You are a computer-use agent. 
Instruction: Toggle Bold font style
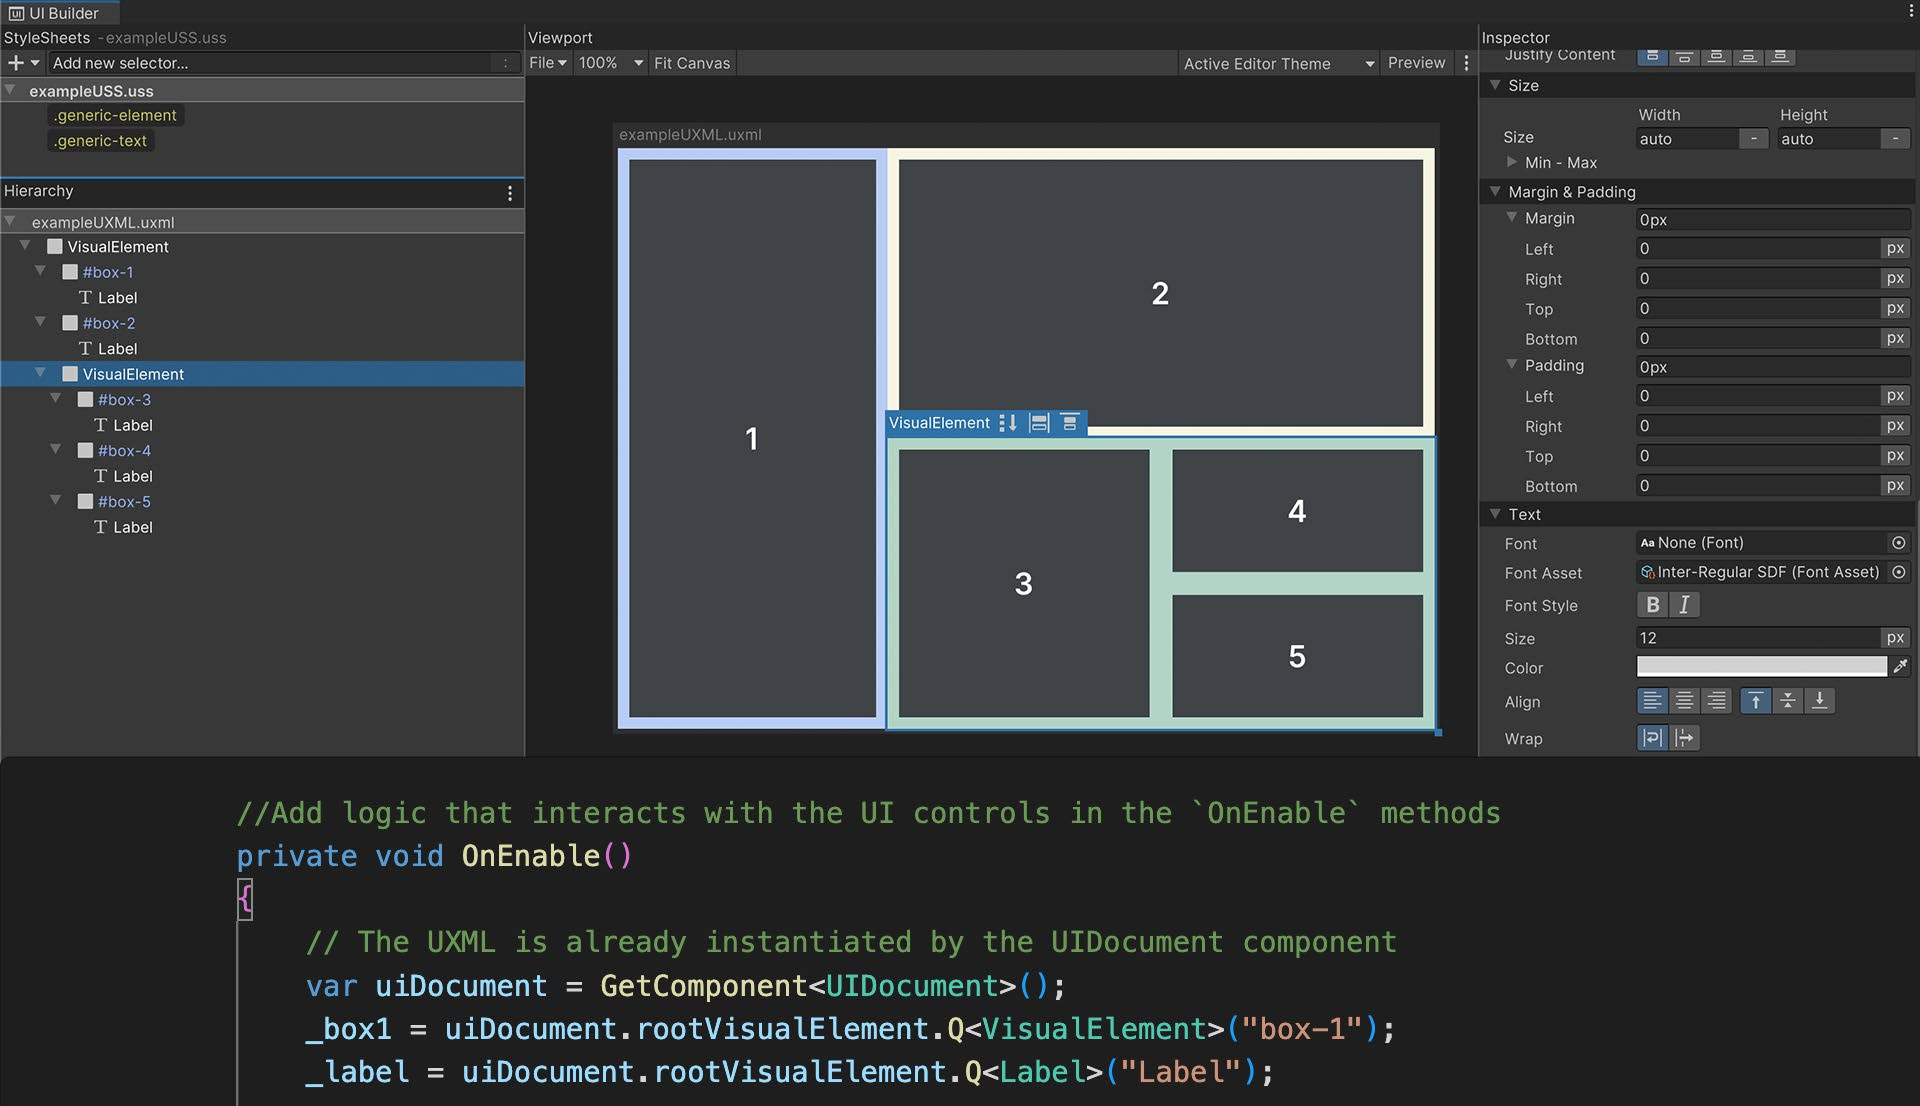pyautogui.click(x=1653, y=605)
